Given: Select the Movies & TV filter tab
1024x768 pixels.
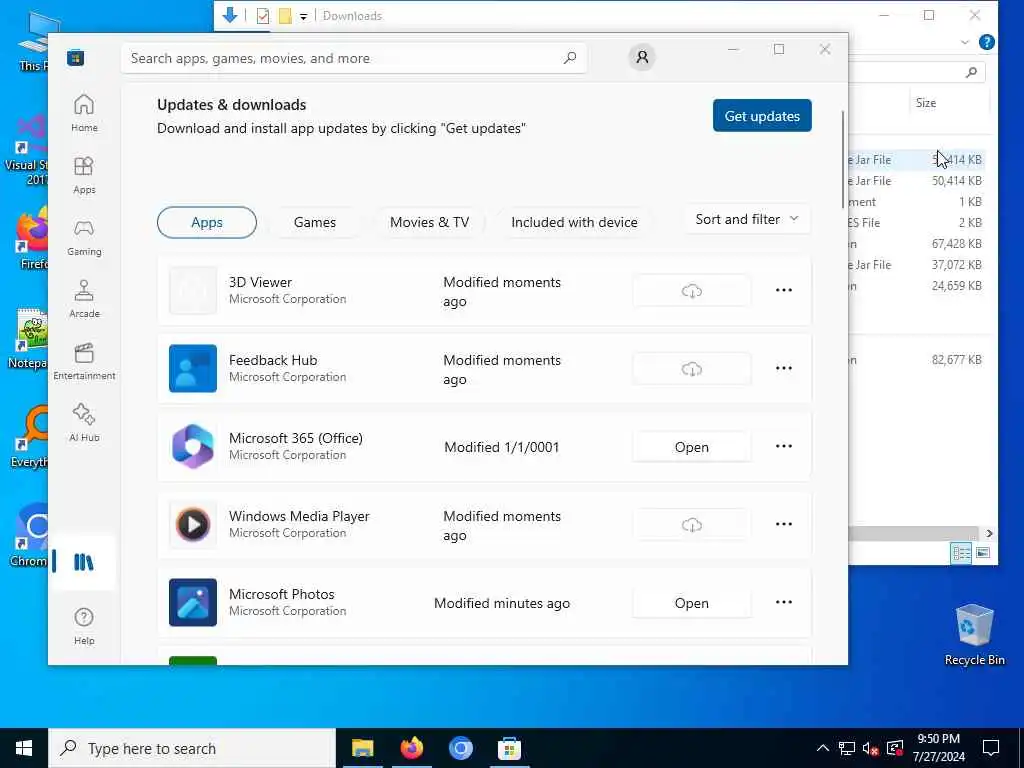Looking at the screenshot, I should point(430,223).
